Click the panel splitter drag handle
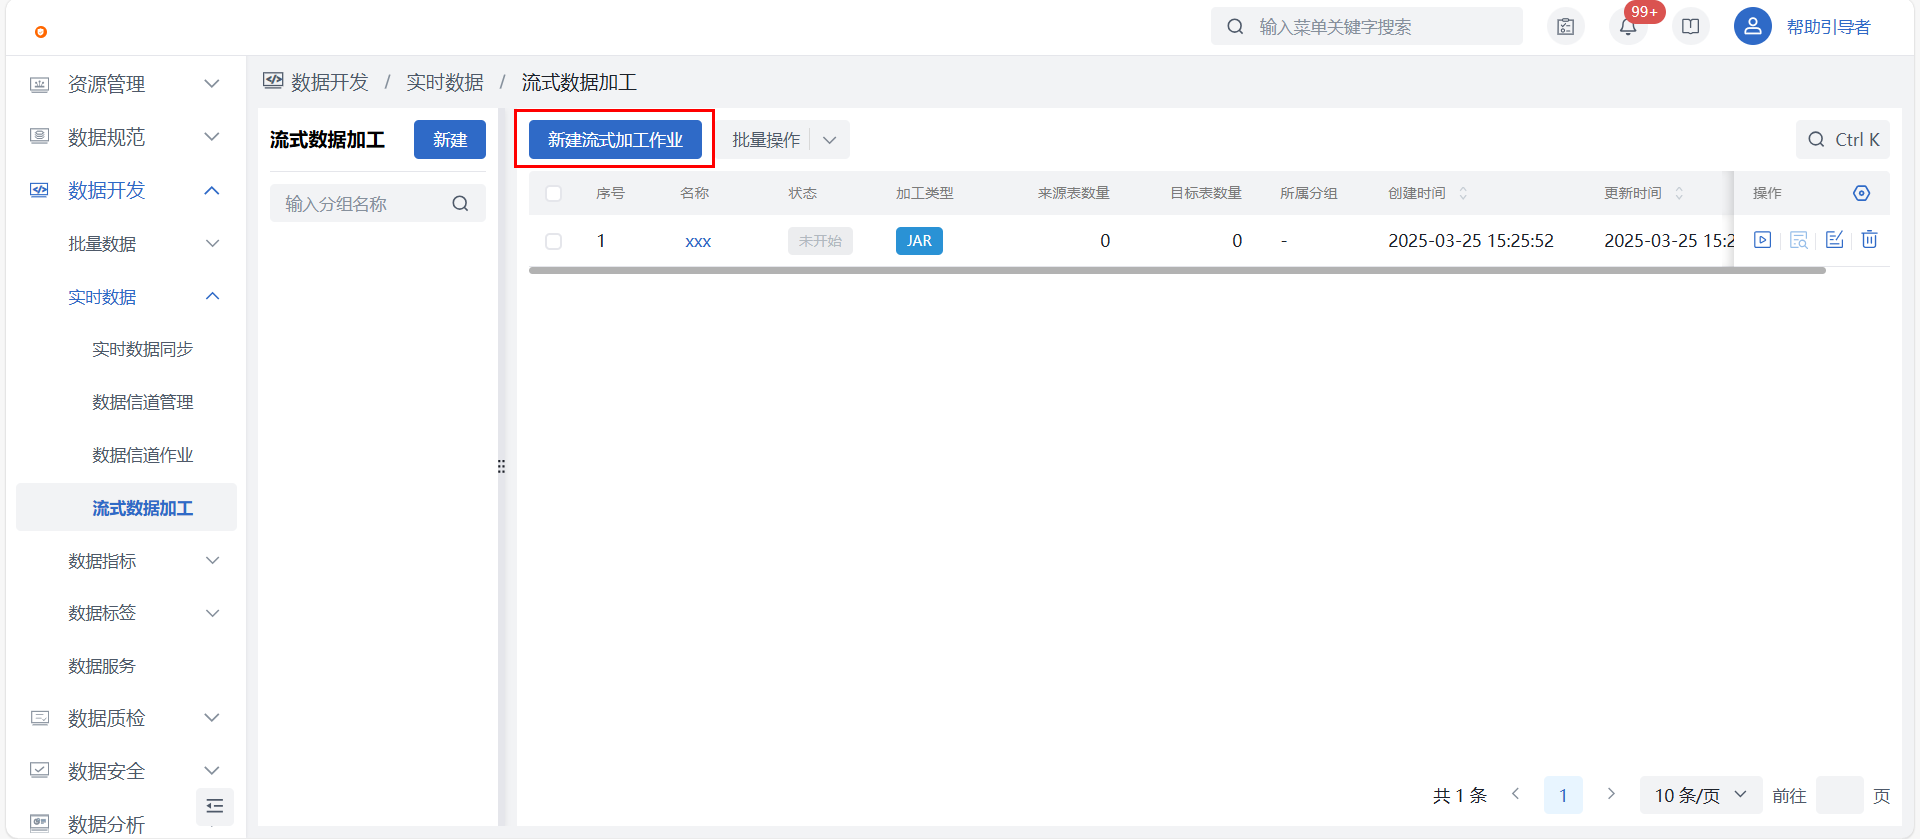Screen dimensions: 1920x839 [502, 467]
